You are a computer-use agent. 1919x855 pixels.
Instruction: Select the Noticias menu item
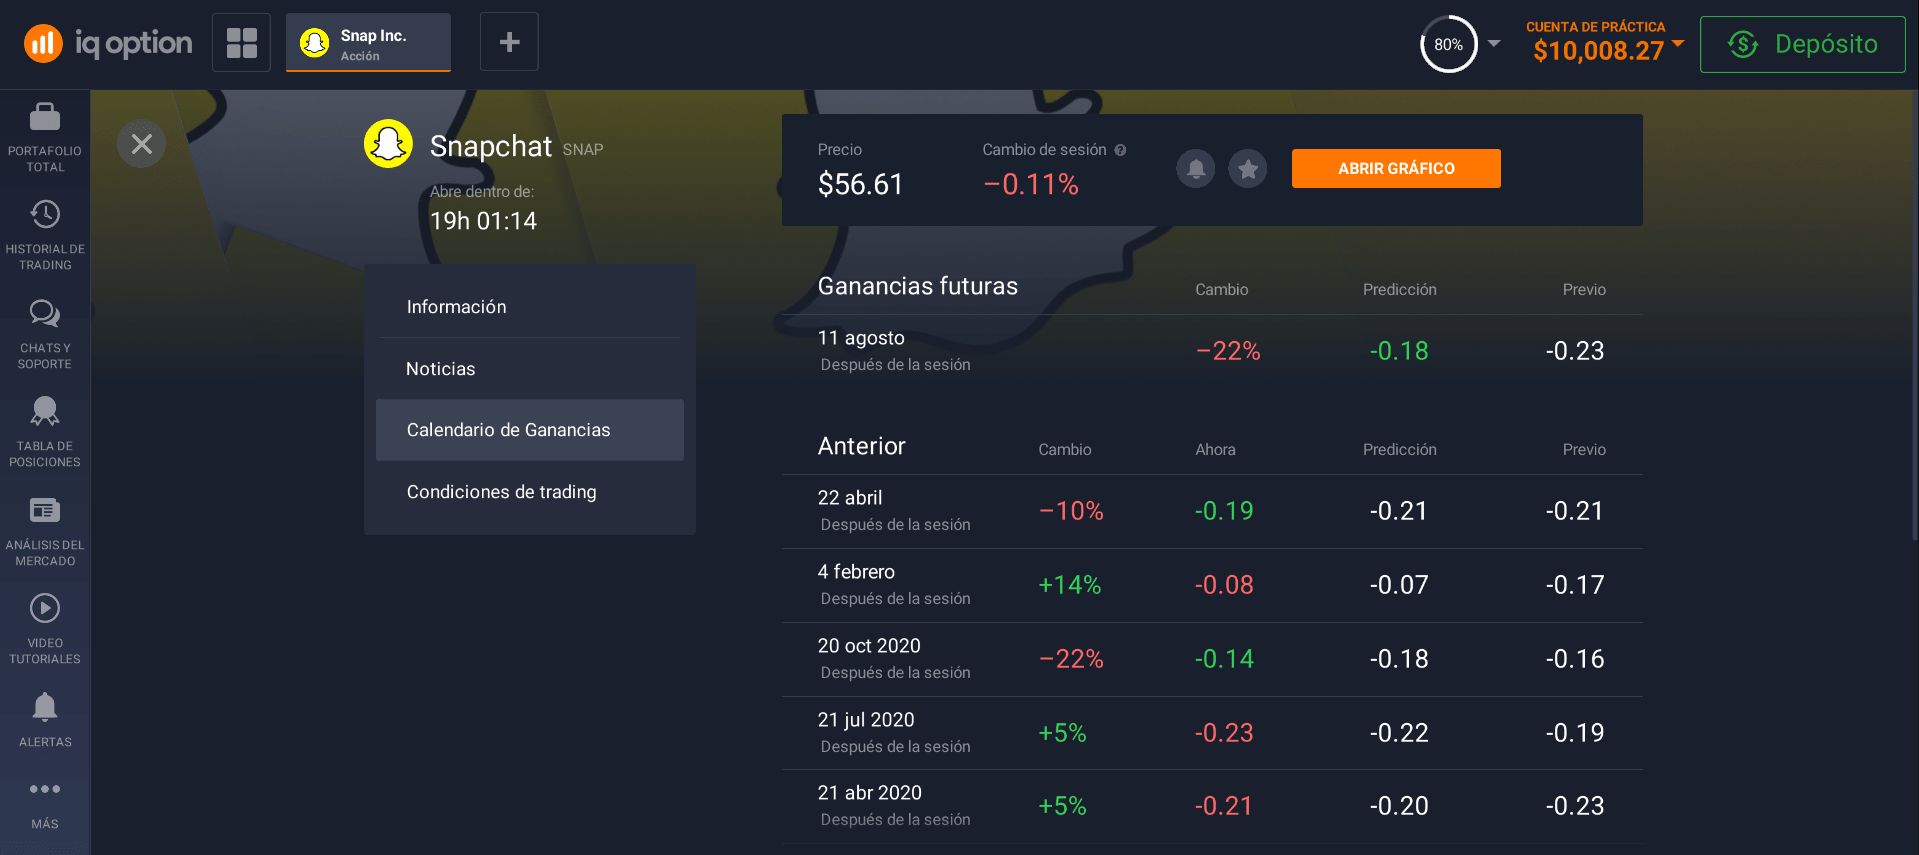pyautogui.click(x=441, y=369)
